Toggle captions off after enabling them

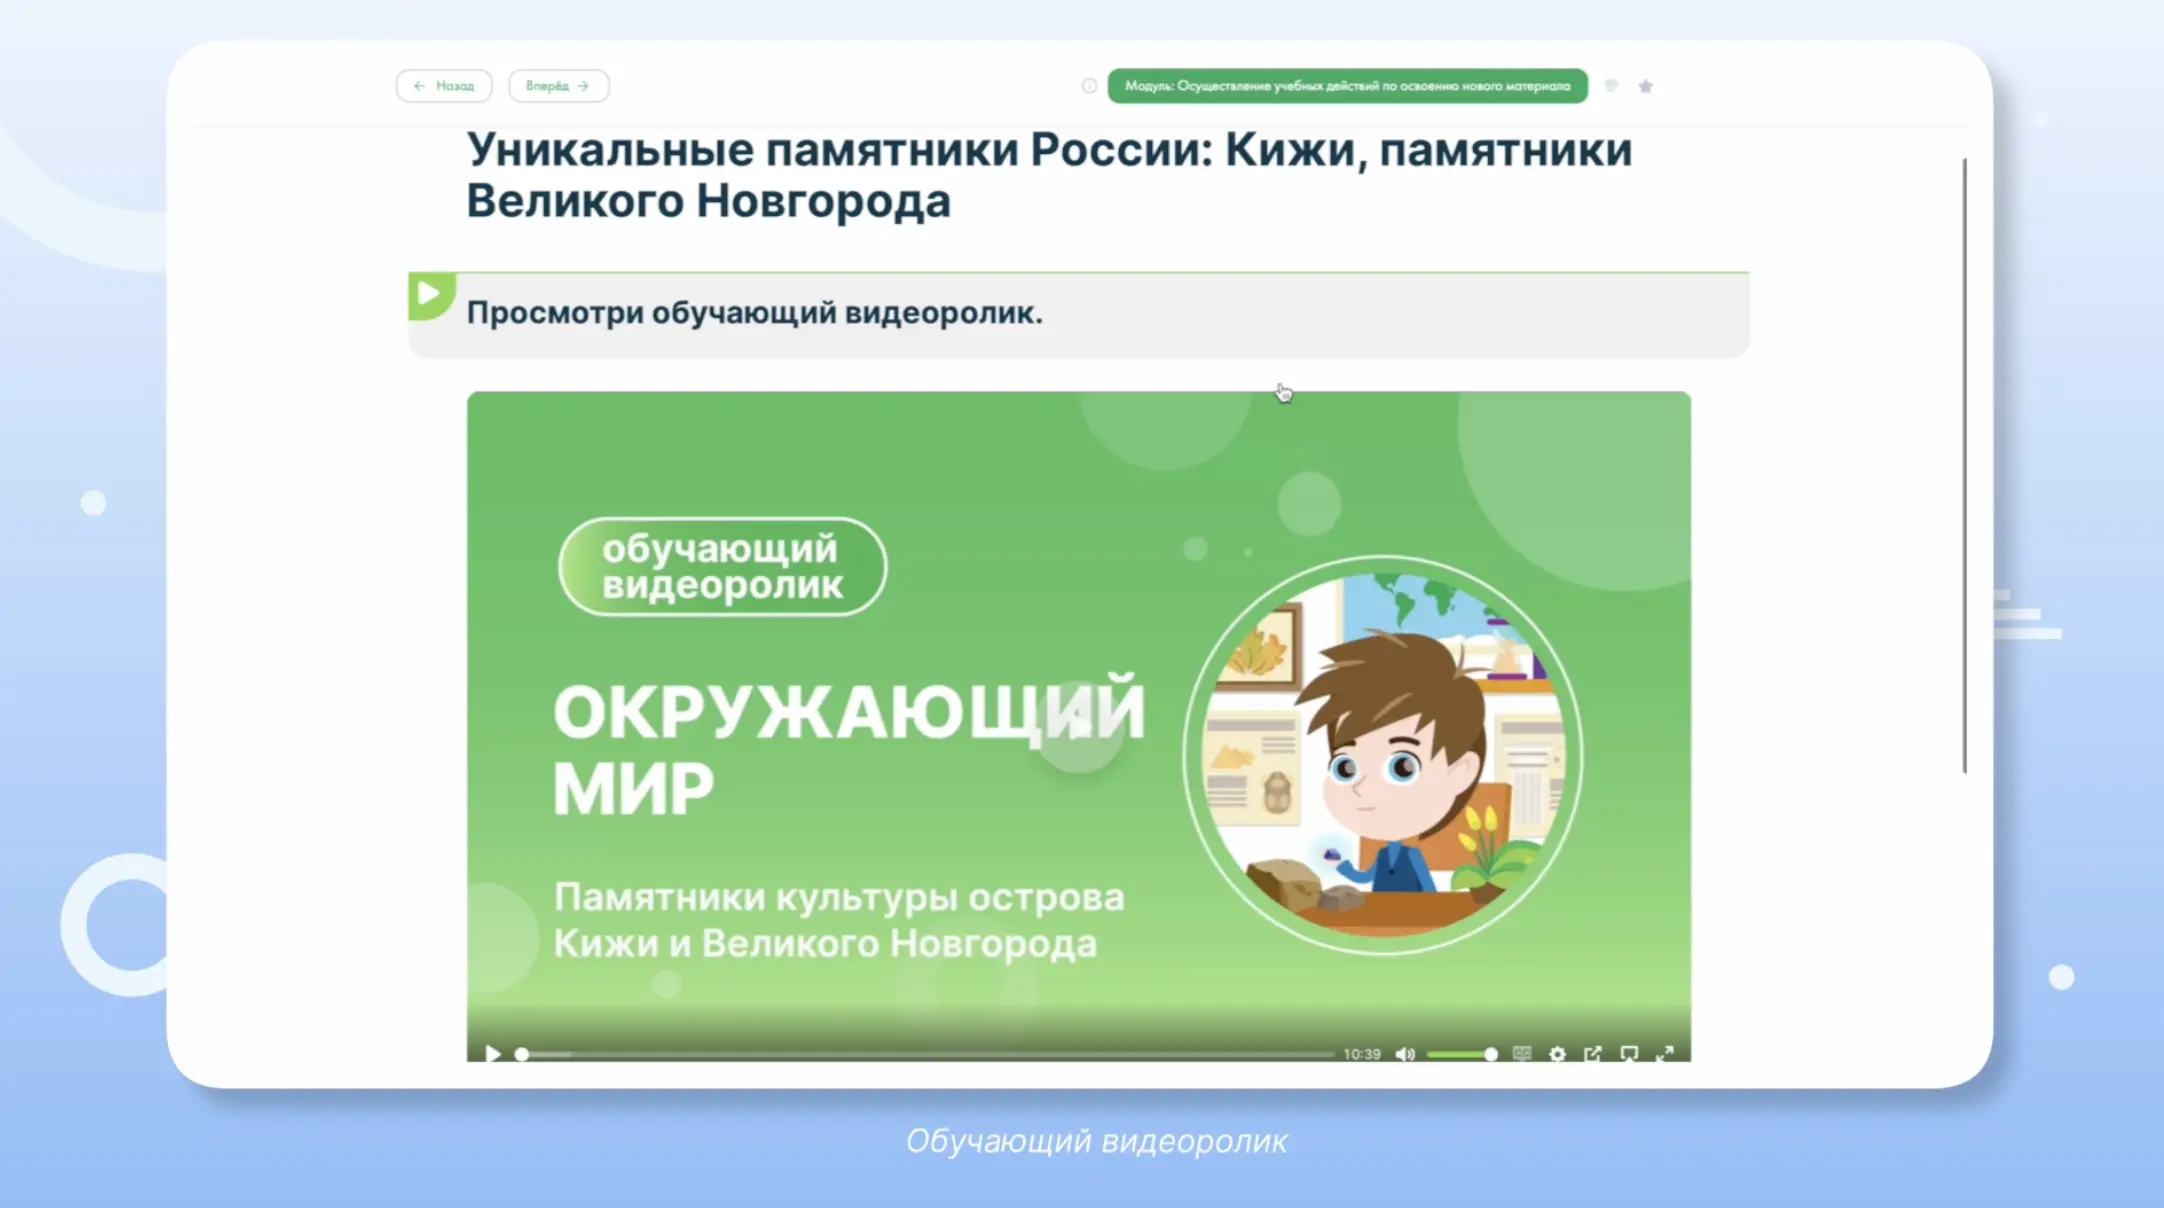point(1521,1053)
